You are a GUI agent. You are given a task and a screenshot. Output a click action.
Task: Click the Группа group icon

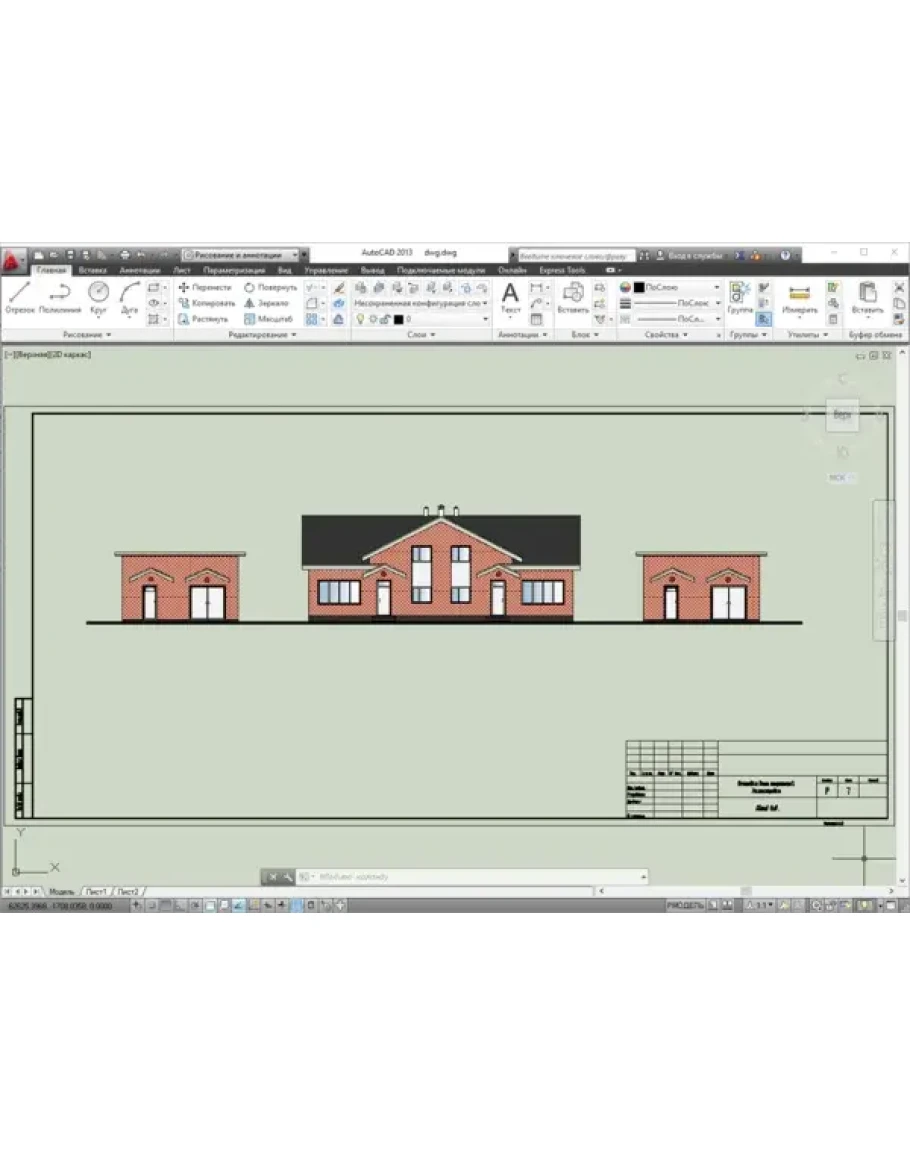(x=740, y=297)
